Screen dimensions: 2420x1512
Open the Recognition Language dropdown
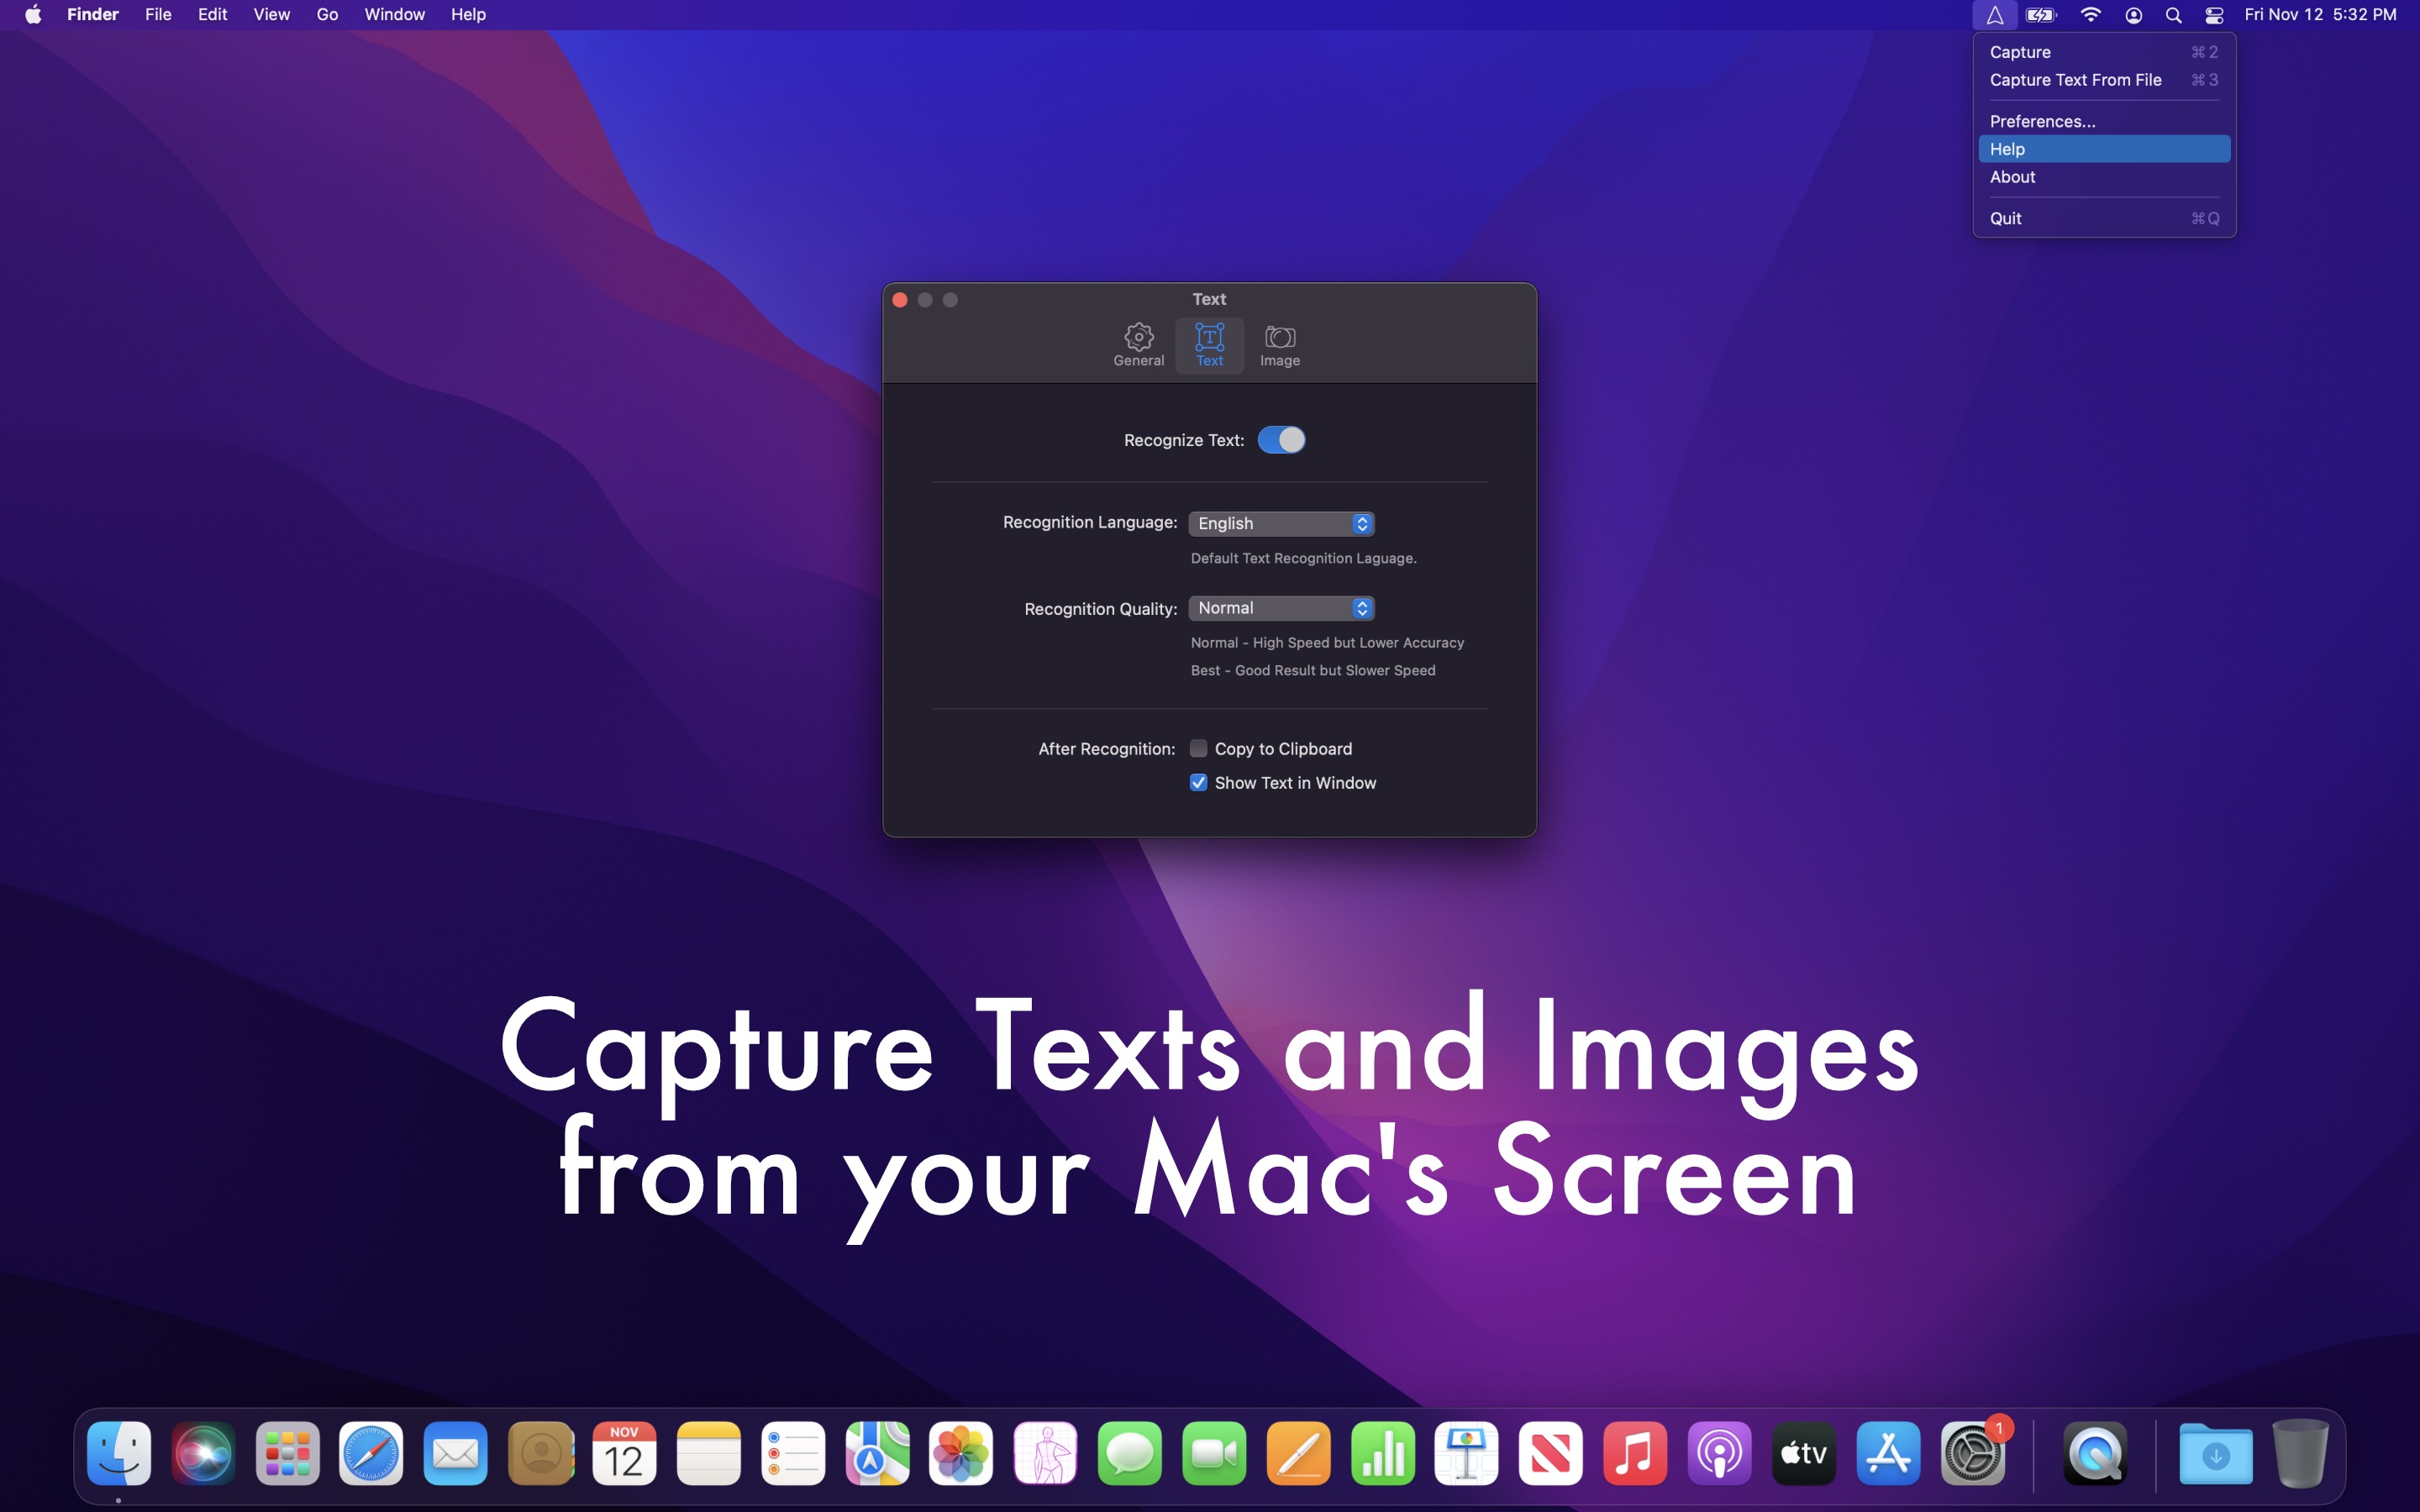click(x=1281, y=524)
